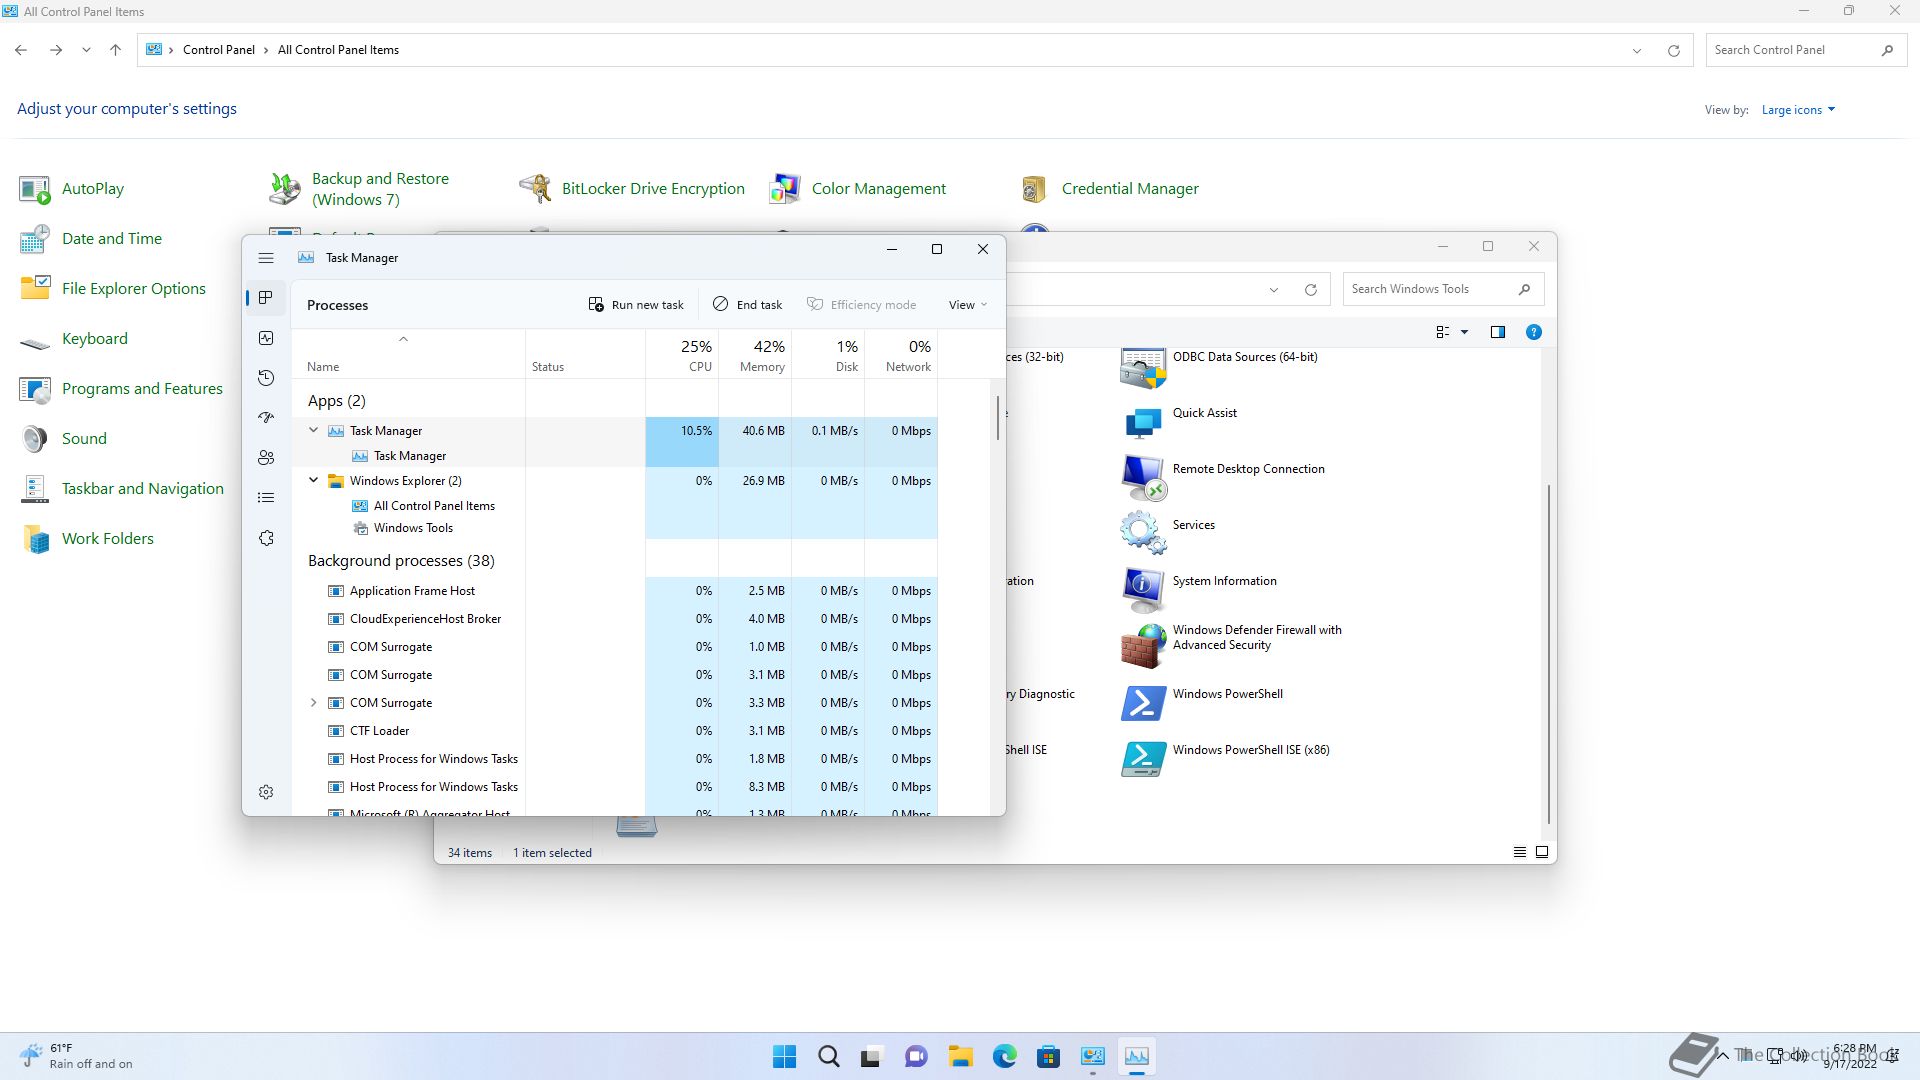The width and height of the screenshot is (1920, 1080).
Task: Toggle Task Manager hamburger navigation menu
Action: point(266,258)
